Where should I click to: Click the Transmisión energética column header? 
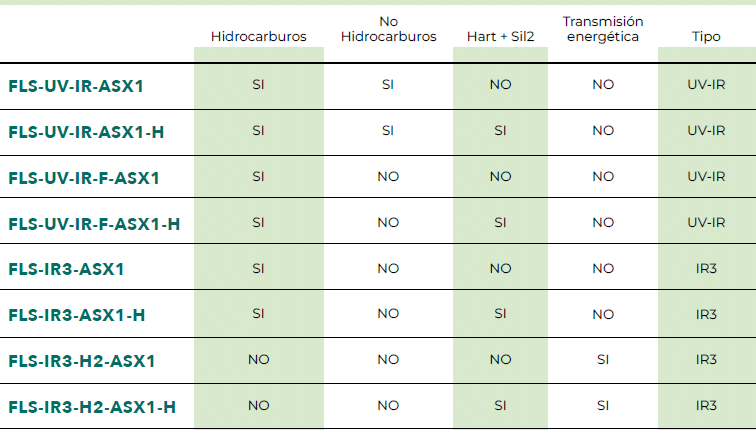602,29
